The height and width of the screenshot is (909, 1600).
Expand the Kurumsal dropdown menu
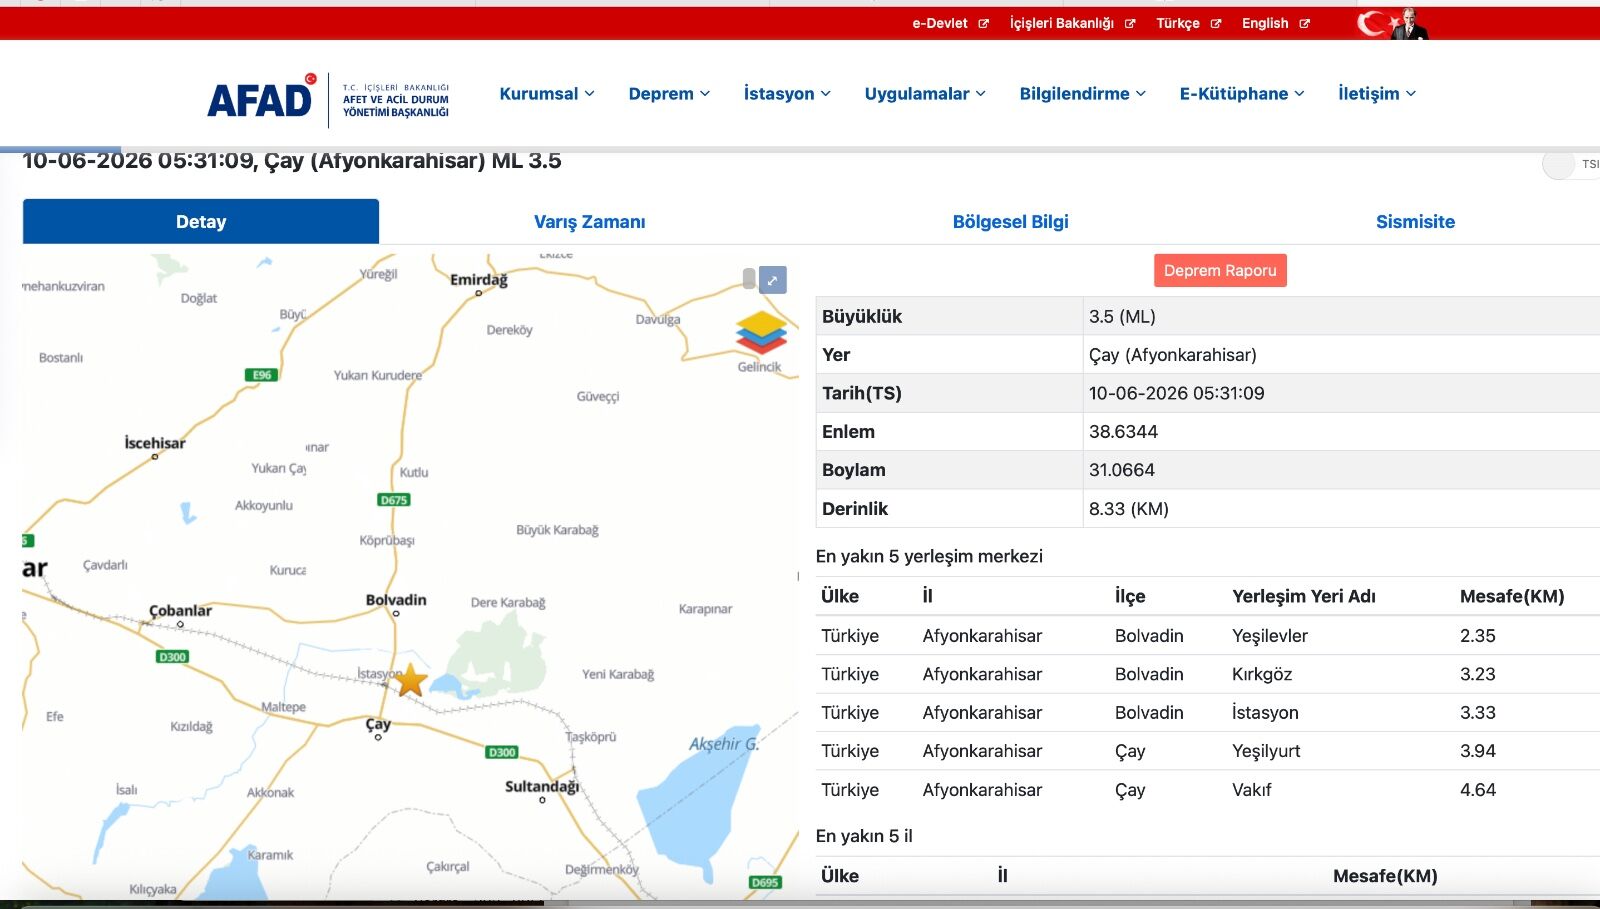click(547, 94)
